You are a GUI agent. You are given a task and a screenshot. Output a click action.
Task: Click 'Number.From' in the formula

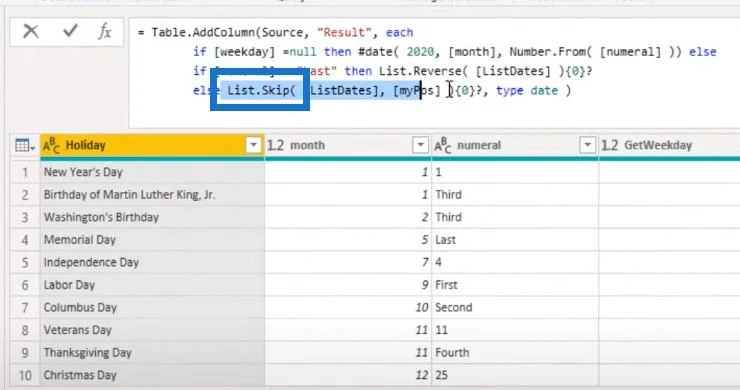[547, 52]
